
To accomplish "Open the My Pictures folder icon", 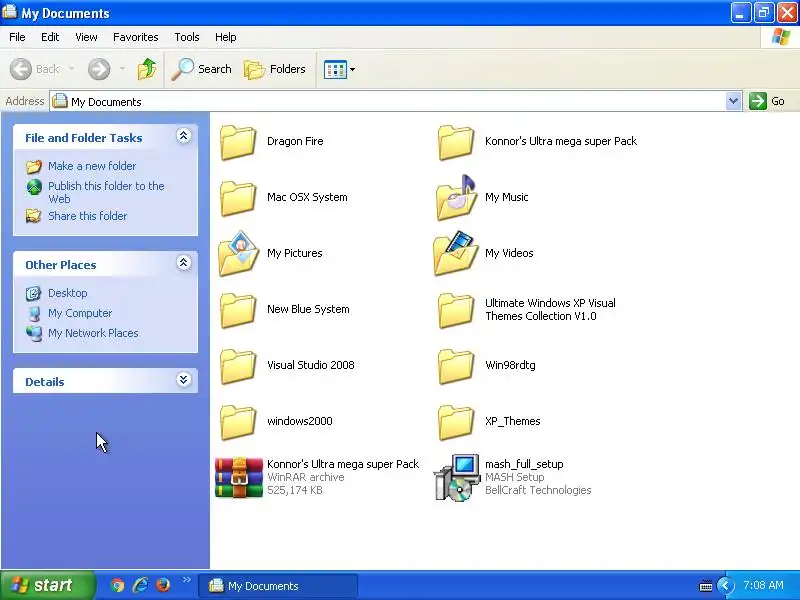I will pos(238,253).
